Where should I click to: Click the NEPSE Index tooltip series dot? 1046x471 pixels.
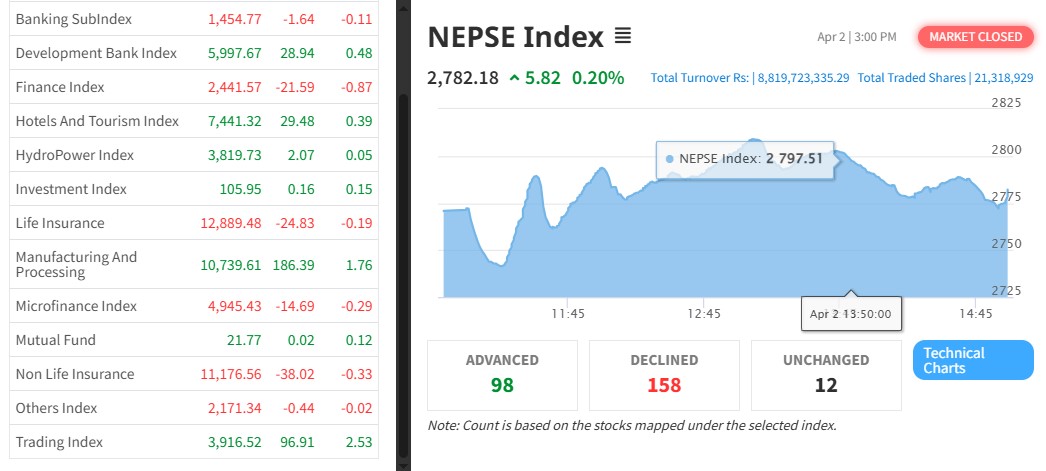click(669, 158)
